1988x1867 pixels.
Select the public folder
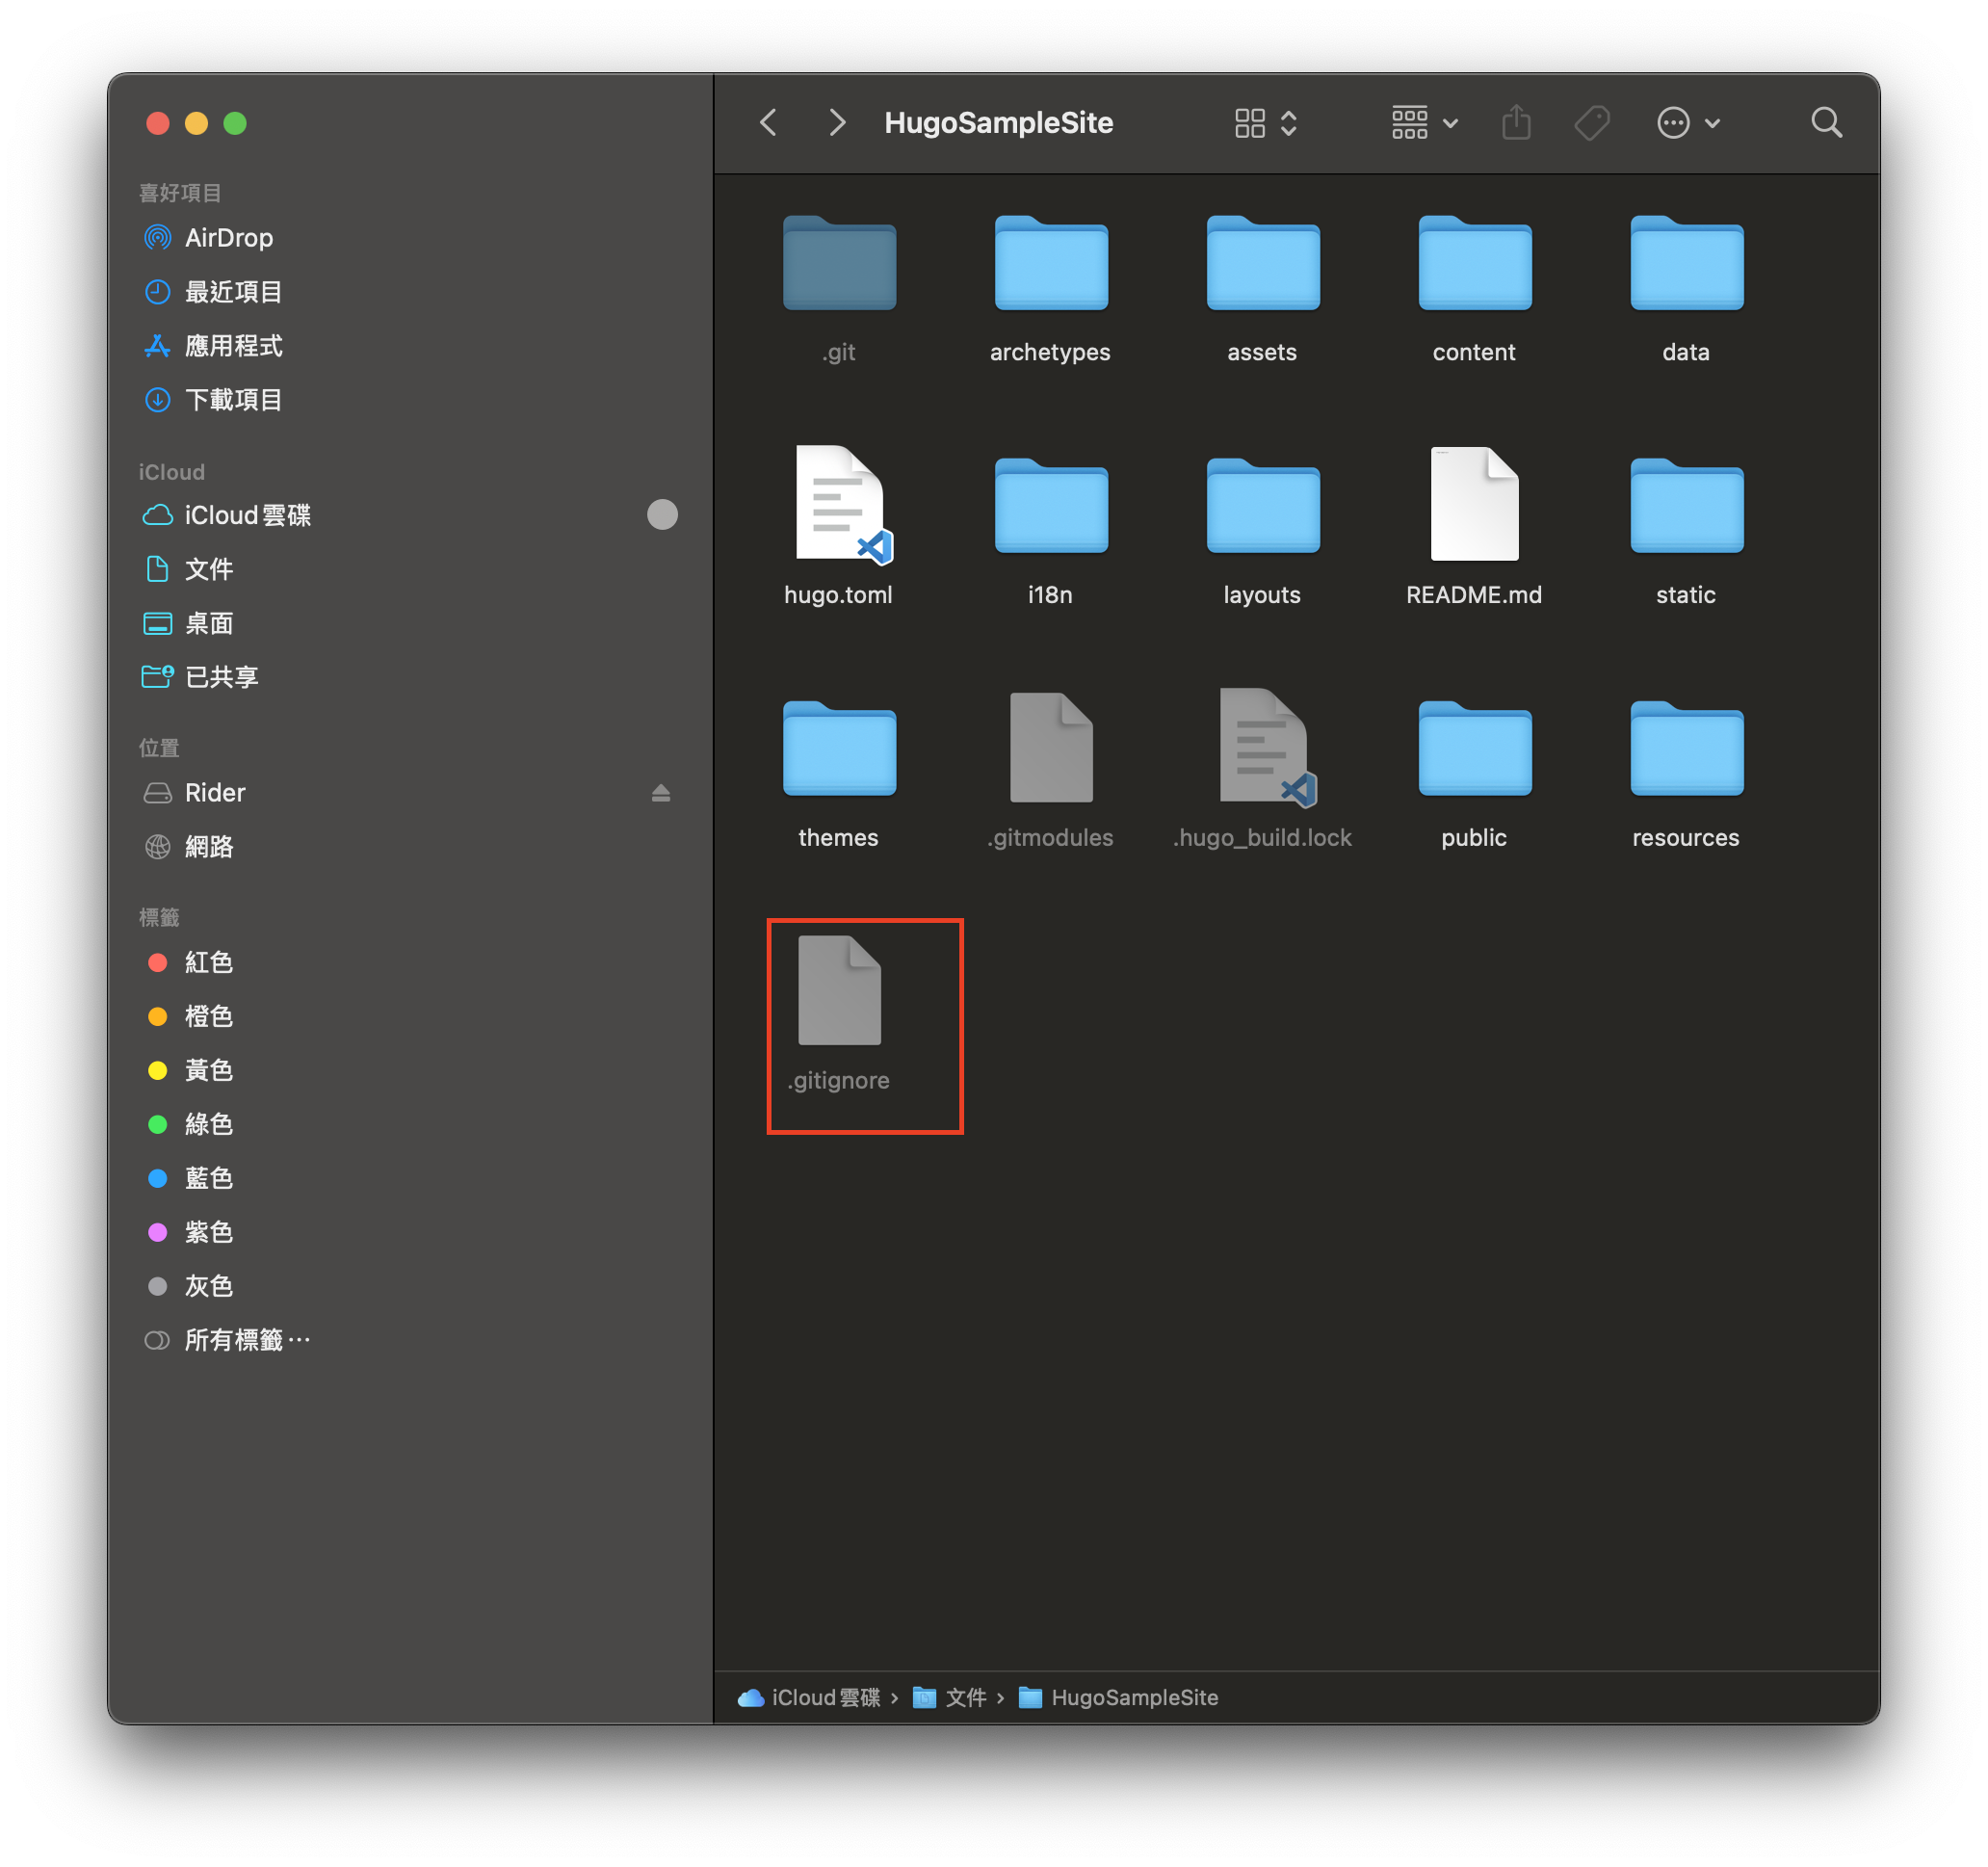point(1474,775)
